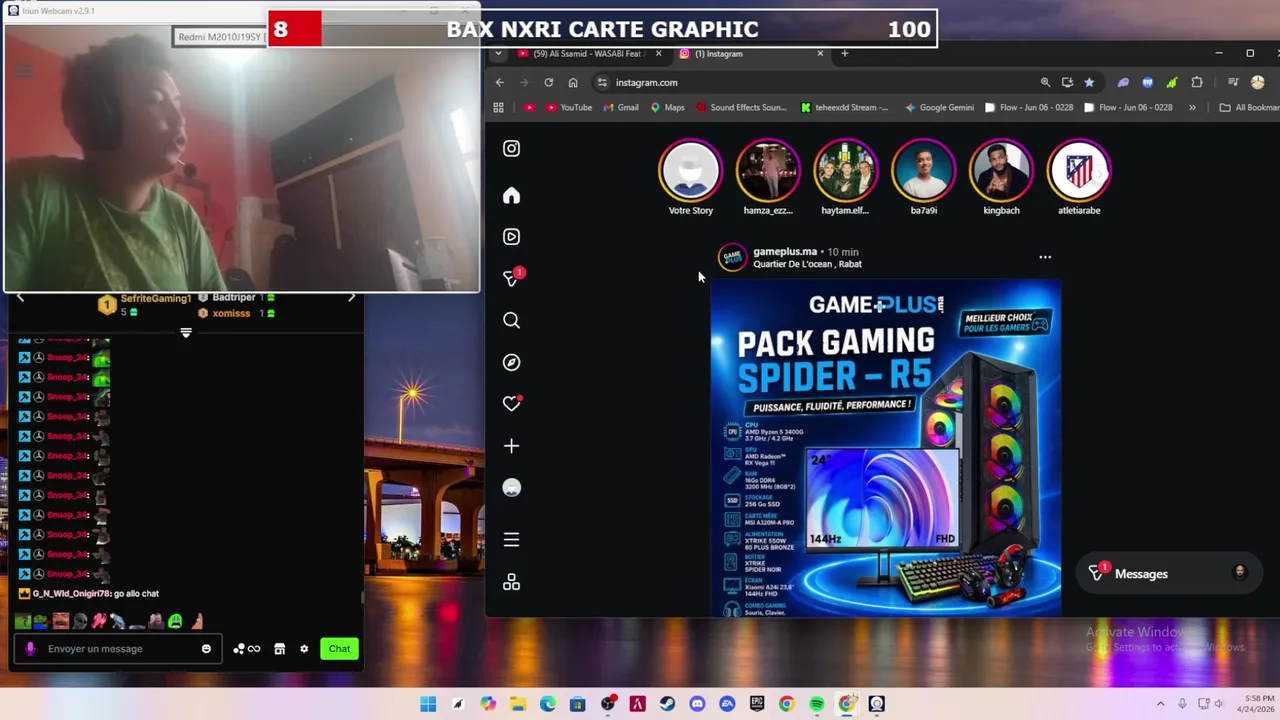Open Instagram Reels in sidebar
1280x720 pixels.
click(x=511, y=237)
